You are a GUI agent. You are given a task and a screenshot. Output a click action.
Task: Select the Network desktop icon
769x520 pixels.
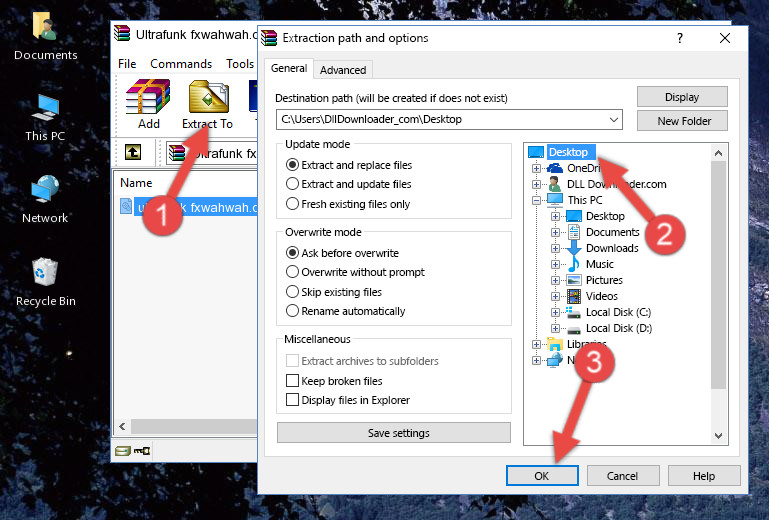click(45, 199)
